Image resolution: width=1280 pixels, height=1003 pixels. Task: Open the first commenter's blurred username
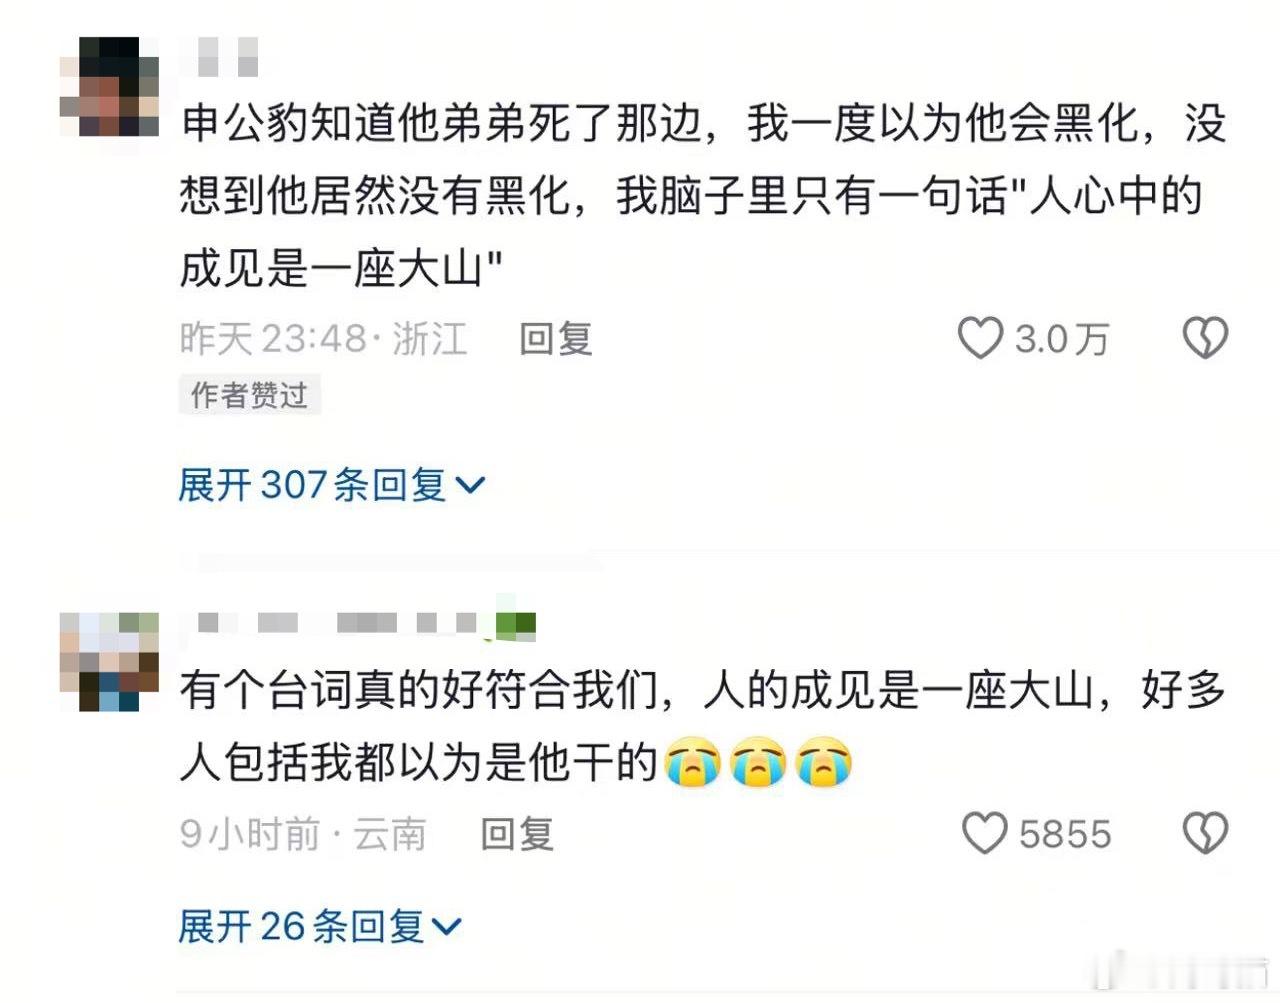point(227,57)
